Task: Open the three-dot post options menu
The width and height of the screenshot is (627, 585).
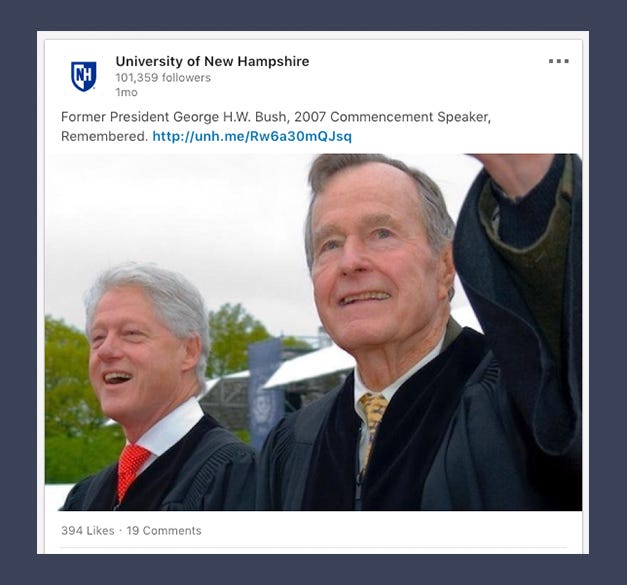Action: click(x=558, y=61)
